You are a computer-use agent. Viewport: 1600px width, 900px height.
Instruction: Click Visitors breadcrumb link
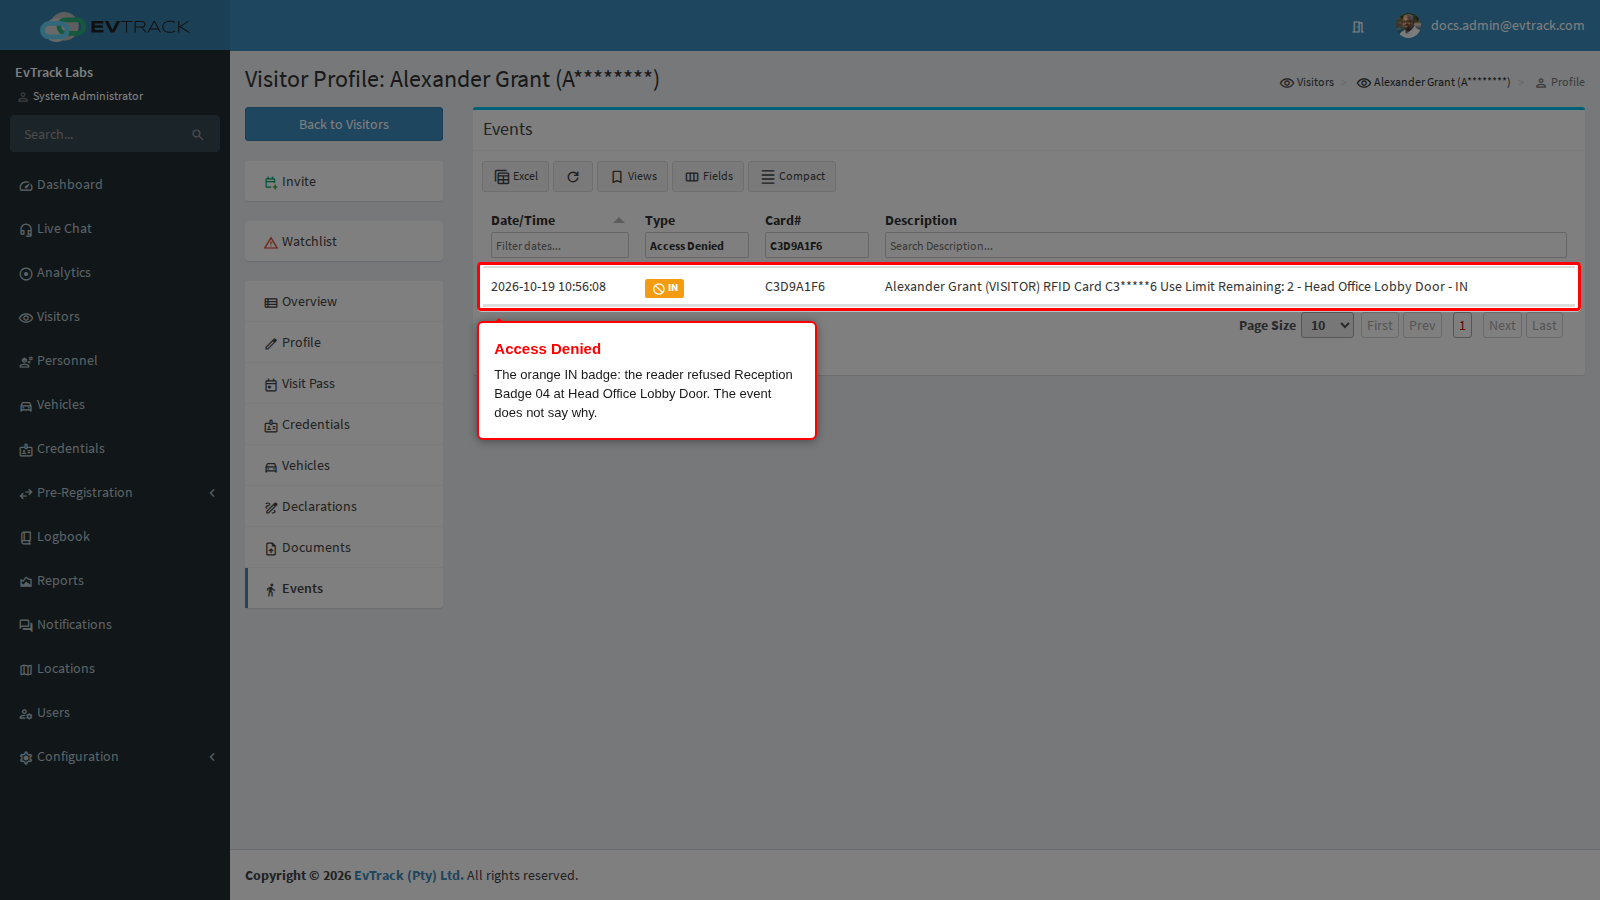[1307, 82]
